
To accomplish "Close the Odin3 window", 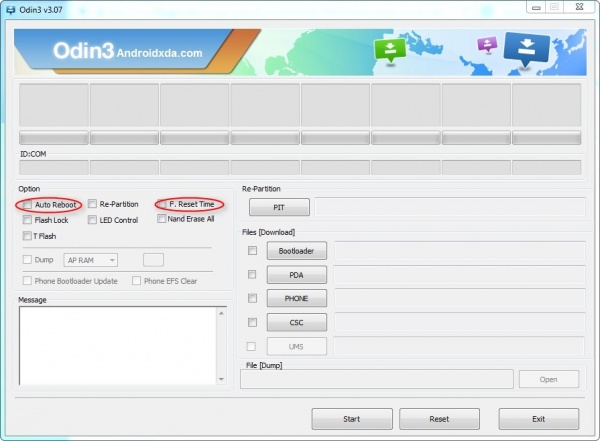I will 580,7.
